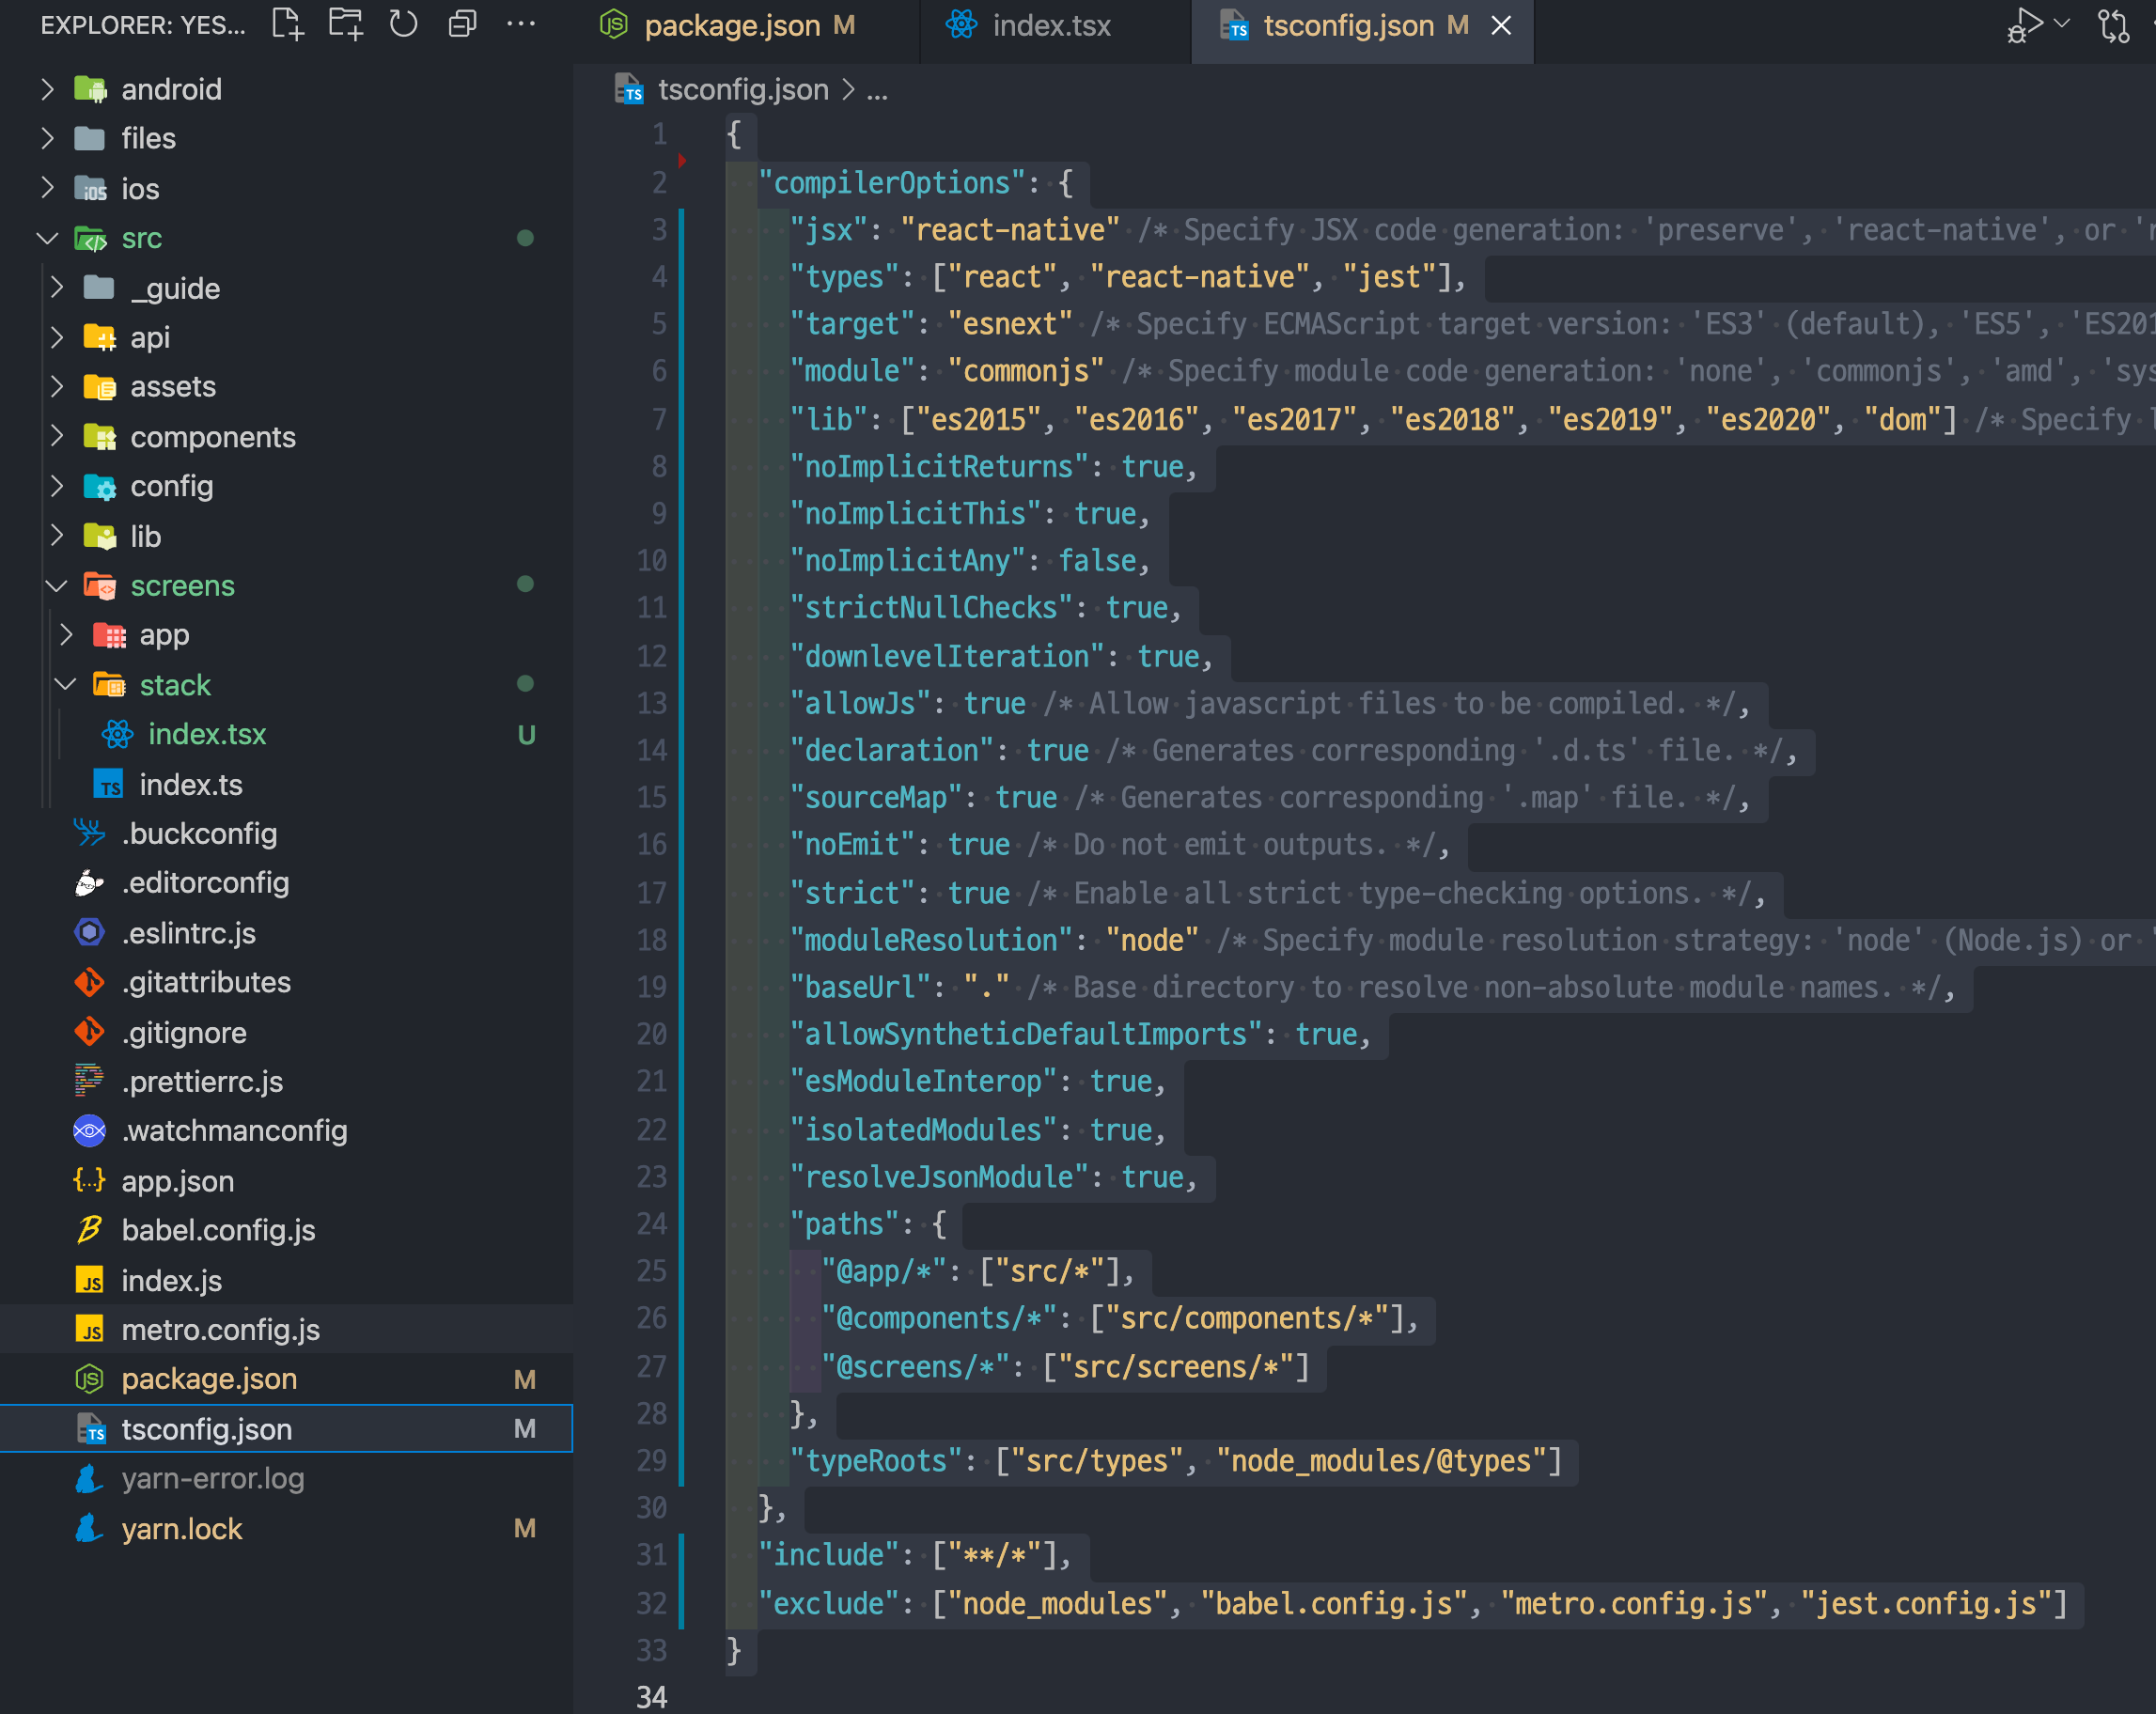
Task: Click tsconfig.json icon in breadcrumb
Action: (x=629, y=90)
